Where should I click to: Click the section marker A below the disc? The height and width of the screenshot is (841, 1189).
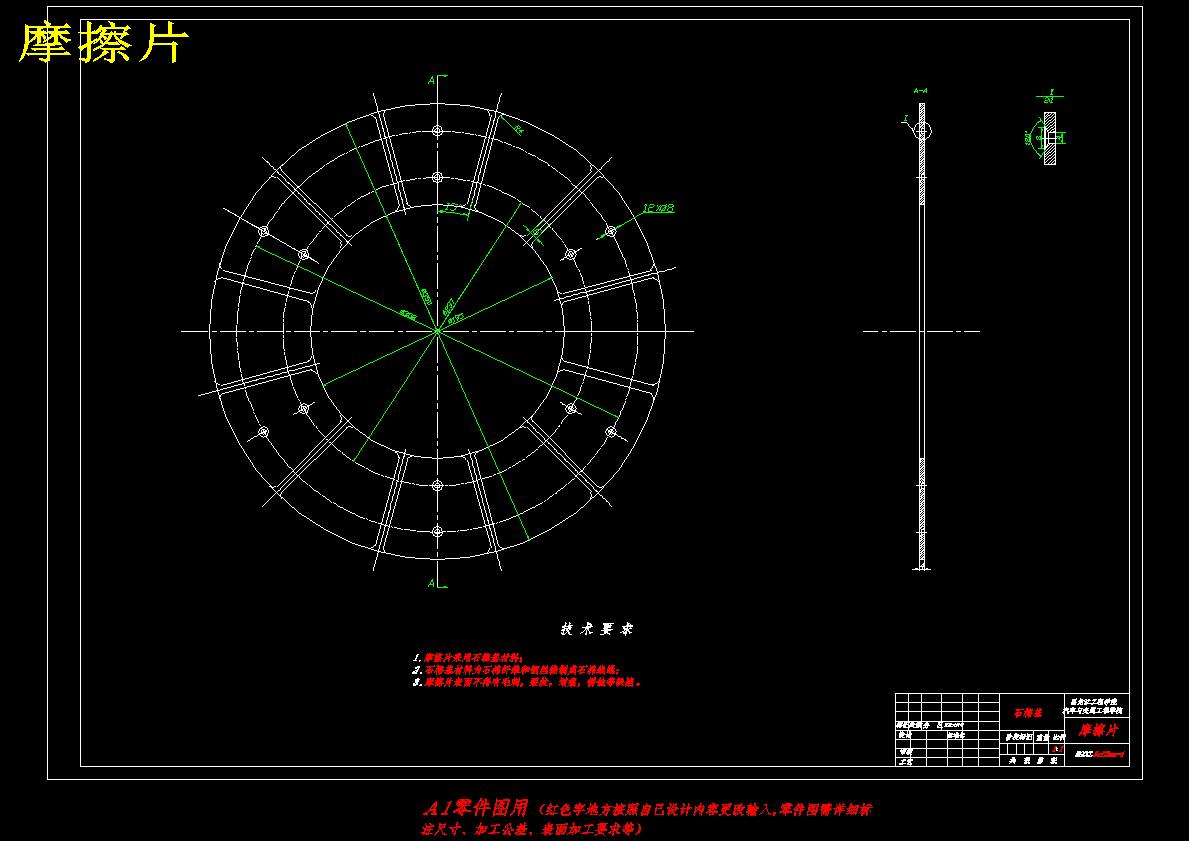click(431, 582)
